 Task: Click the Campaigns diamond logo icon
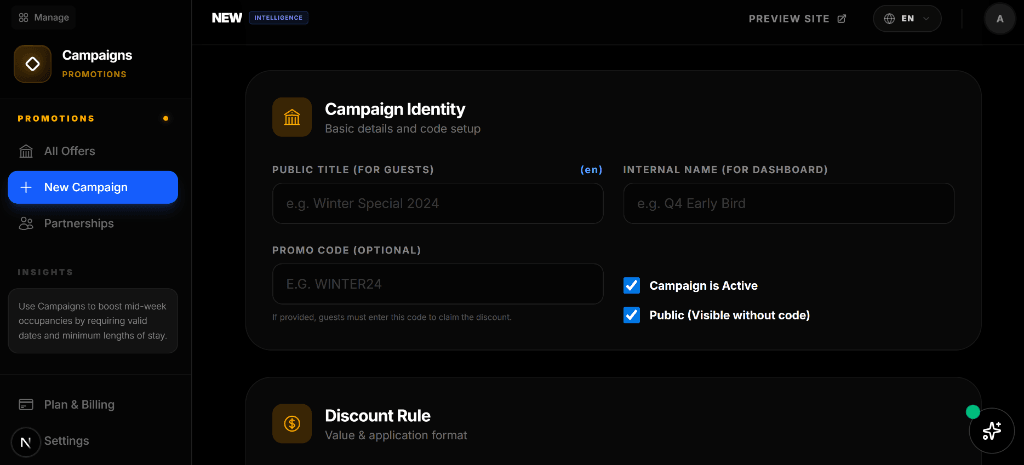(33, 64)
